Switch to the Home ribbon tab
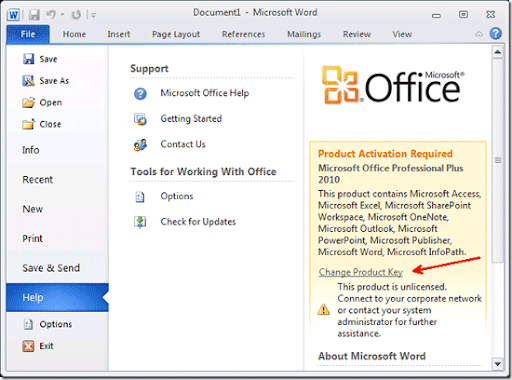This screenshot has height=380, width=512. [74, 34]
